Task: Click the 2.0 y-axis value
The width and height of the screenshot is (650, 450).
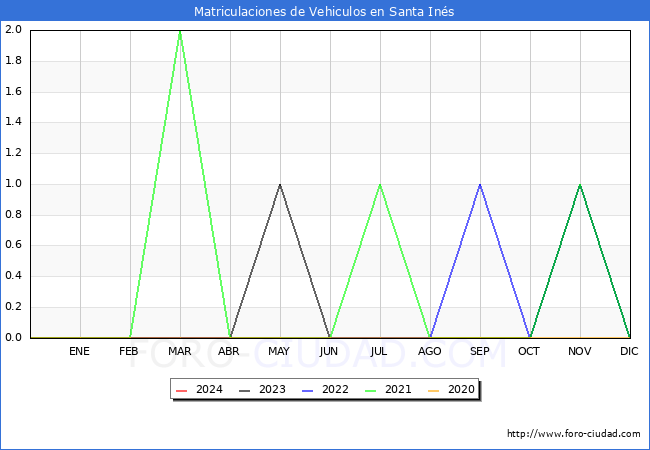Action: point(13,30)
